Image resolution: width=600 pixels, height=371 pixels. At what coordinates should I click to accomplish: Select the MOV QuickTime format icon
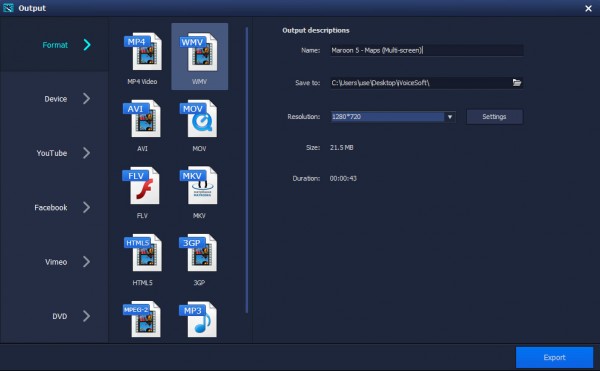coord(199,119)
